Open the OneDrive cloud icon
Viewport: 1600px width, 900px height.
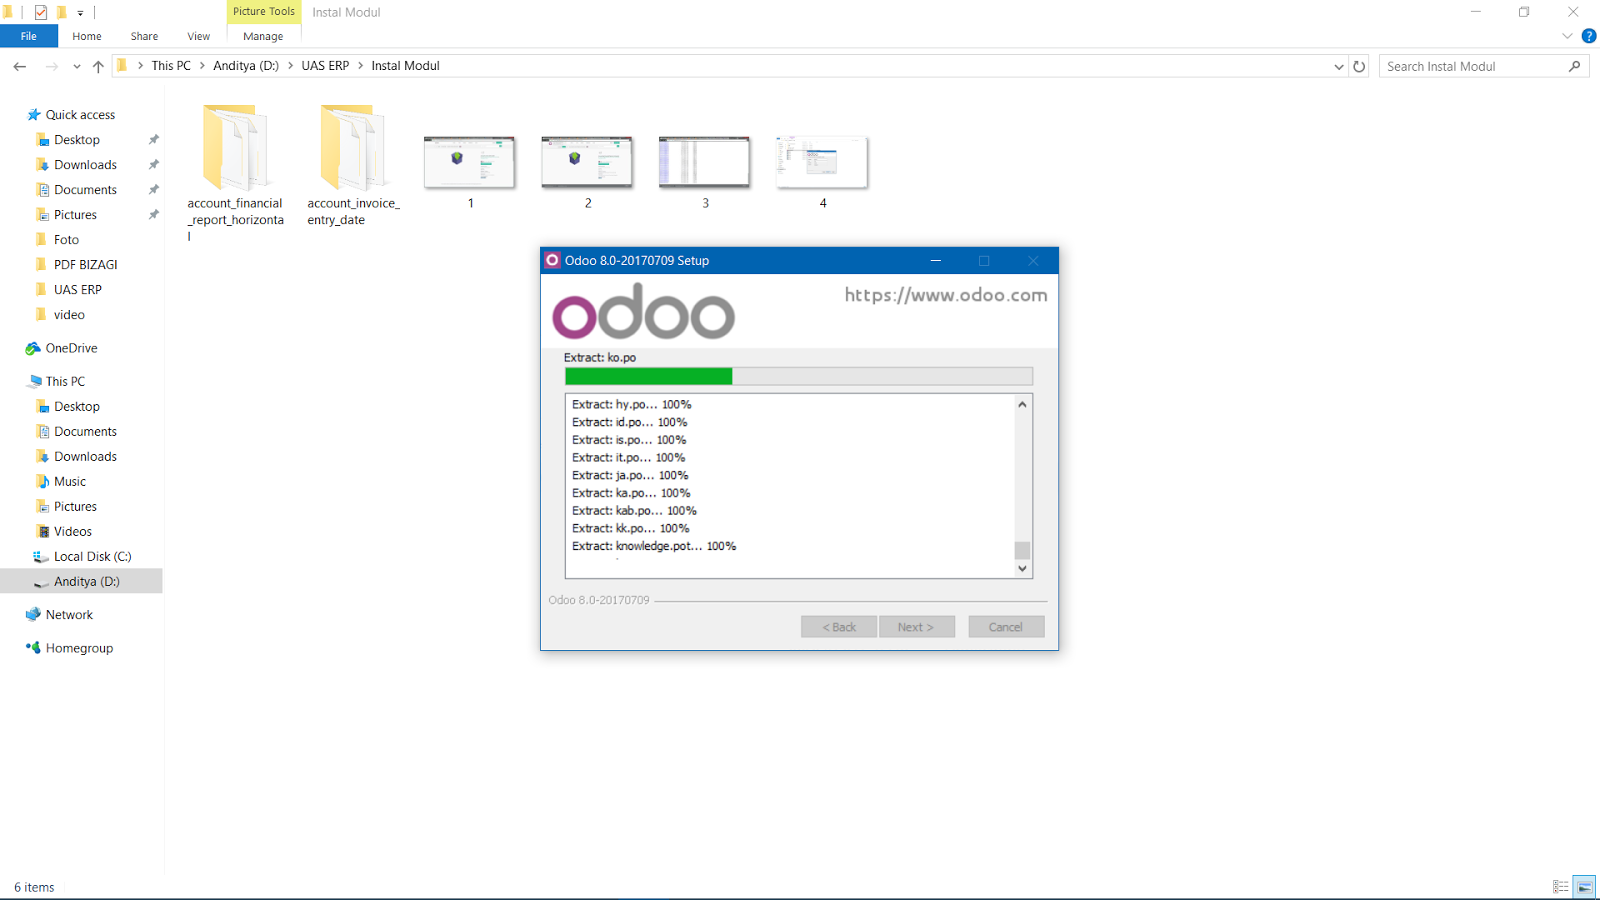33,348
